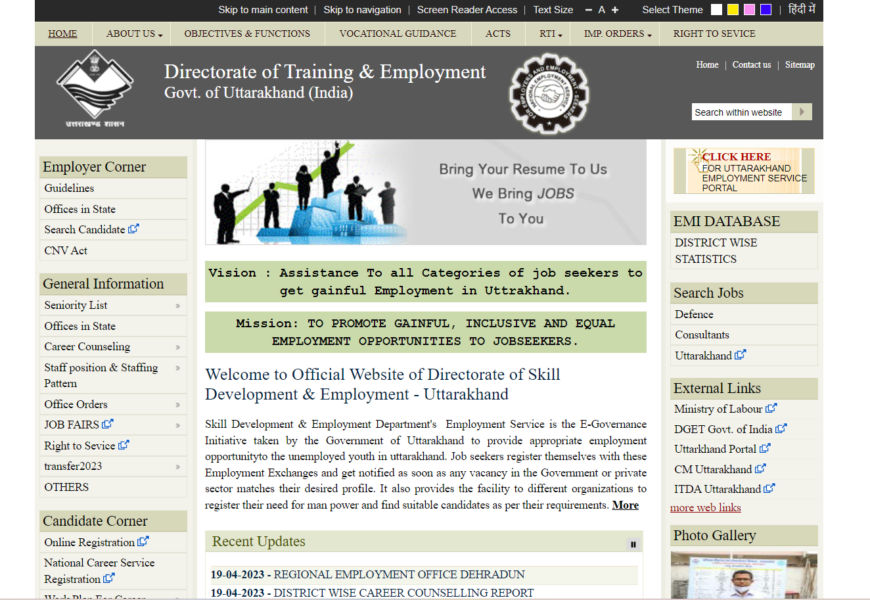Open the ABOUT US dropdown menu

pyautogui.click(x=134, y=34)
